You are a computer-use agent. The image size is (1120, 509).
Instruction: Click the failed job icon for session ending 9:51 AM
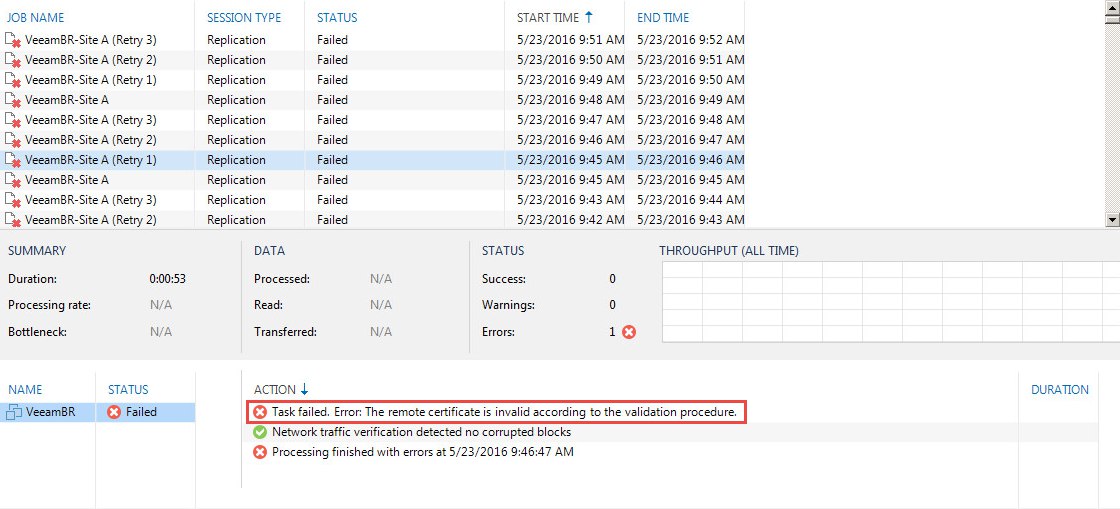click(13, 61)
